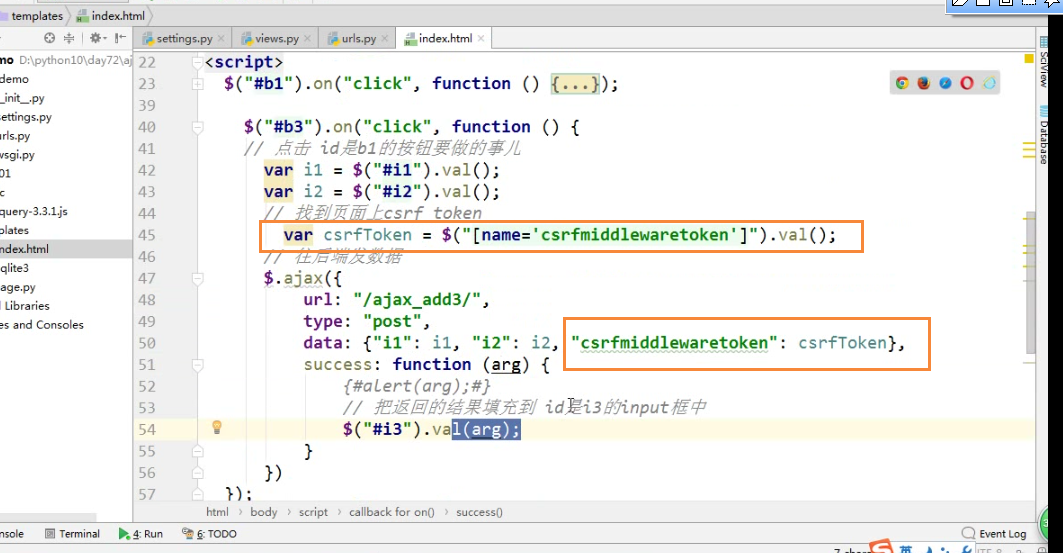This screenshot has height=553, width=1063.
Task: Select Scratches and Consoles in project tree
Action: 42,325
